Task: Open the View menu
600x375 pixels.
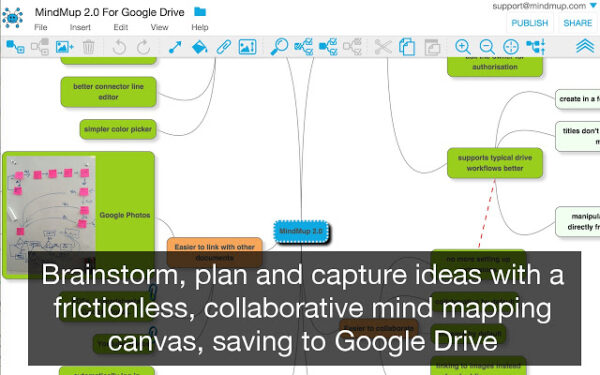Action: tap(159, 27)
